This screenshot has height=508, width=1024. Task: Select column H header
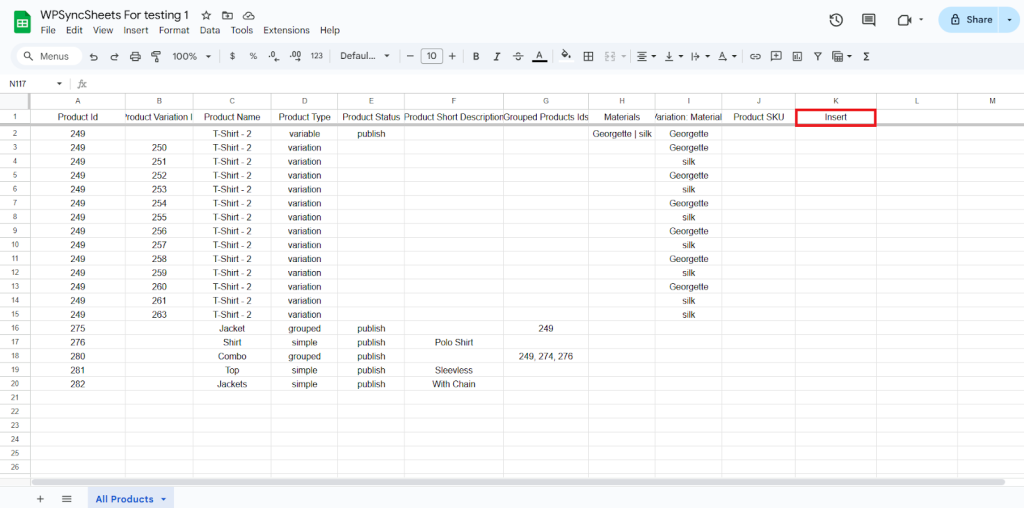pos(622,101)
